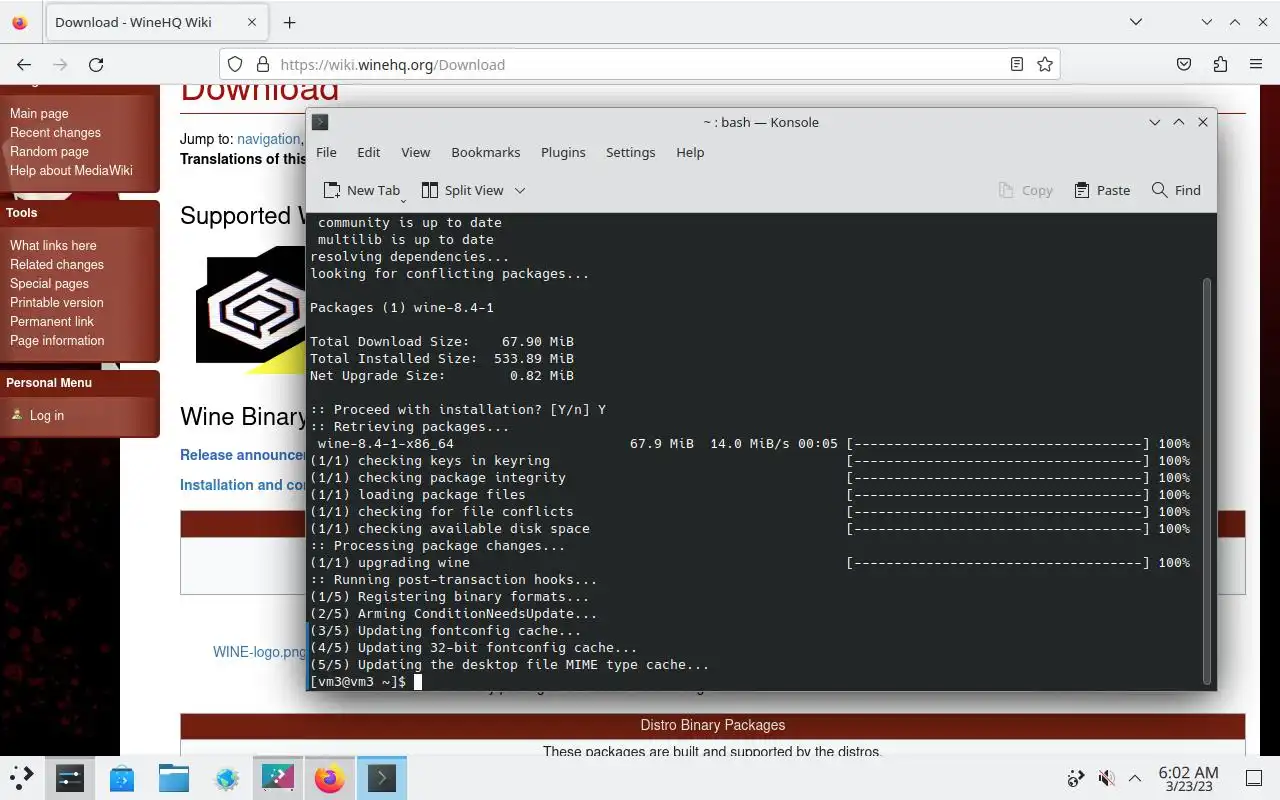The width and height of the screenshot is (1280, 800).
Task: Expand the Split View dropdown arrow
Action: tap(520, 190)
